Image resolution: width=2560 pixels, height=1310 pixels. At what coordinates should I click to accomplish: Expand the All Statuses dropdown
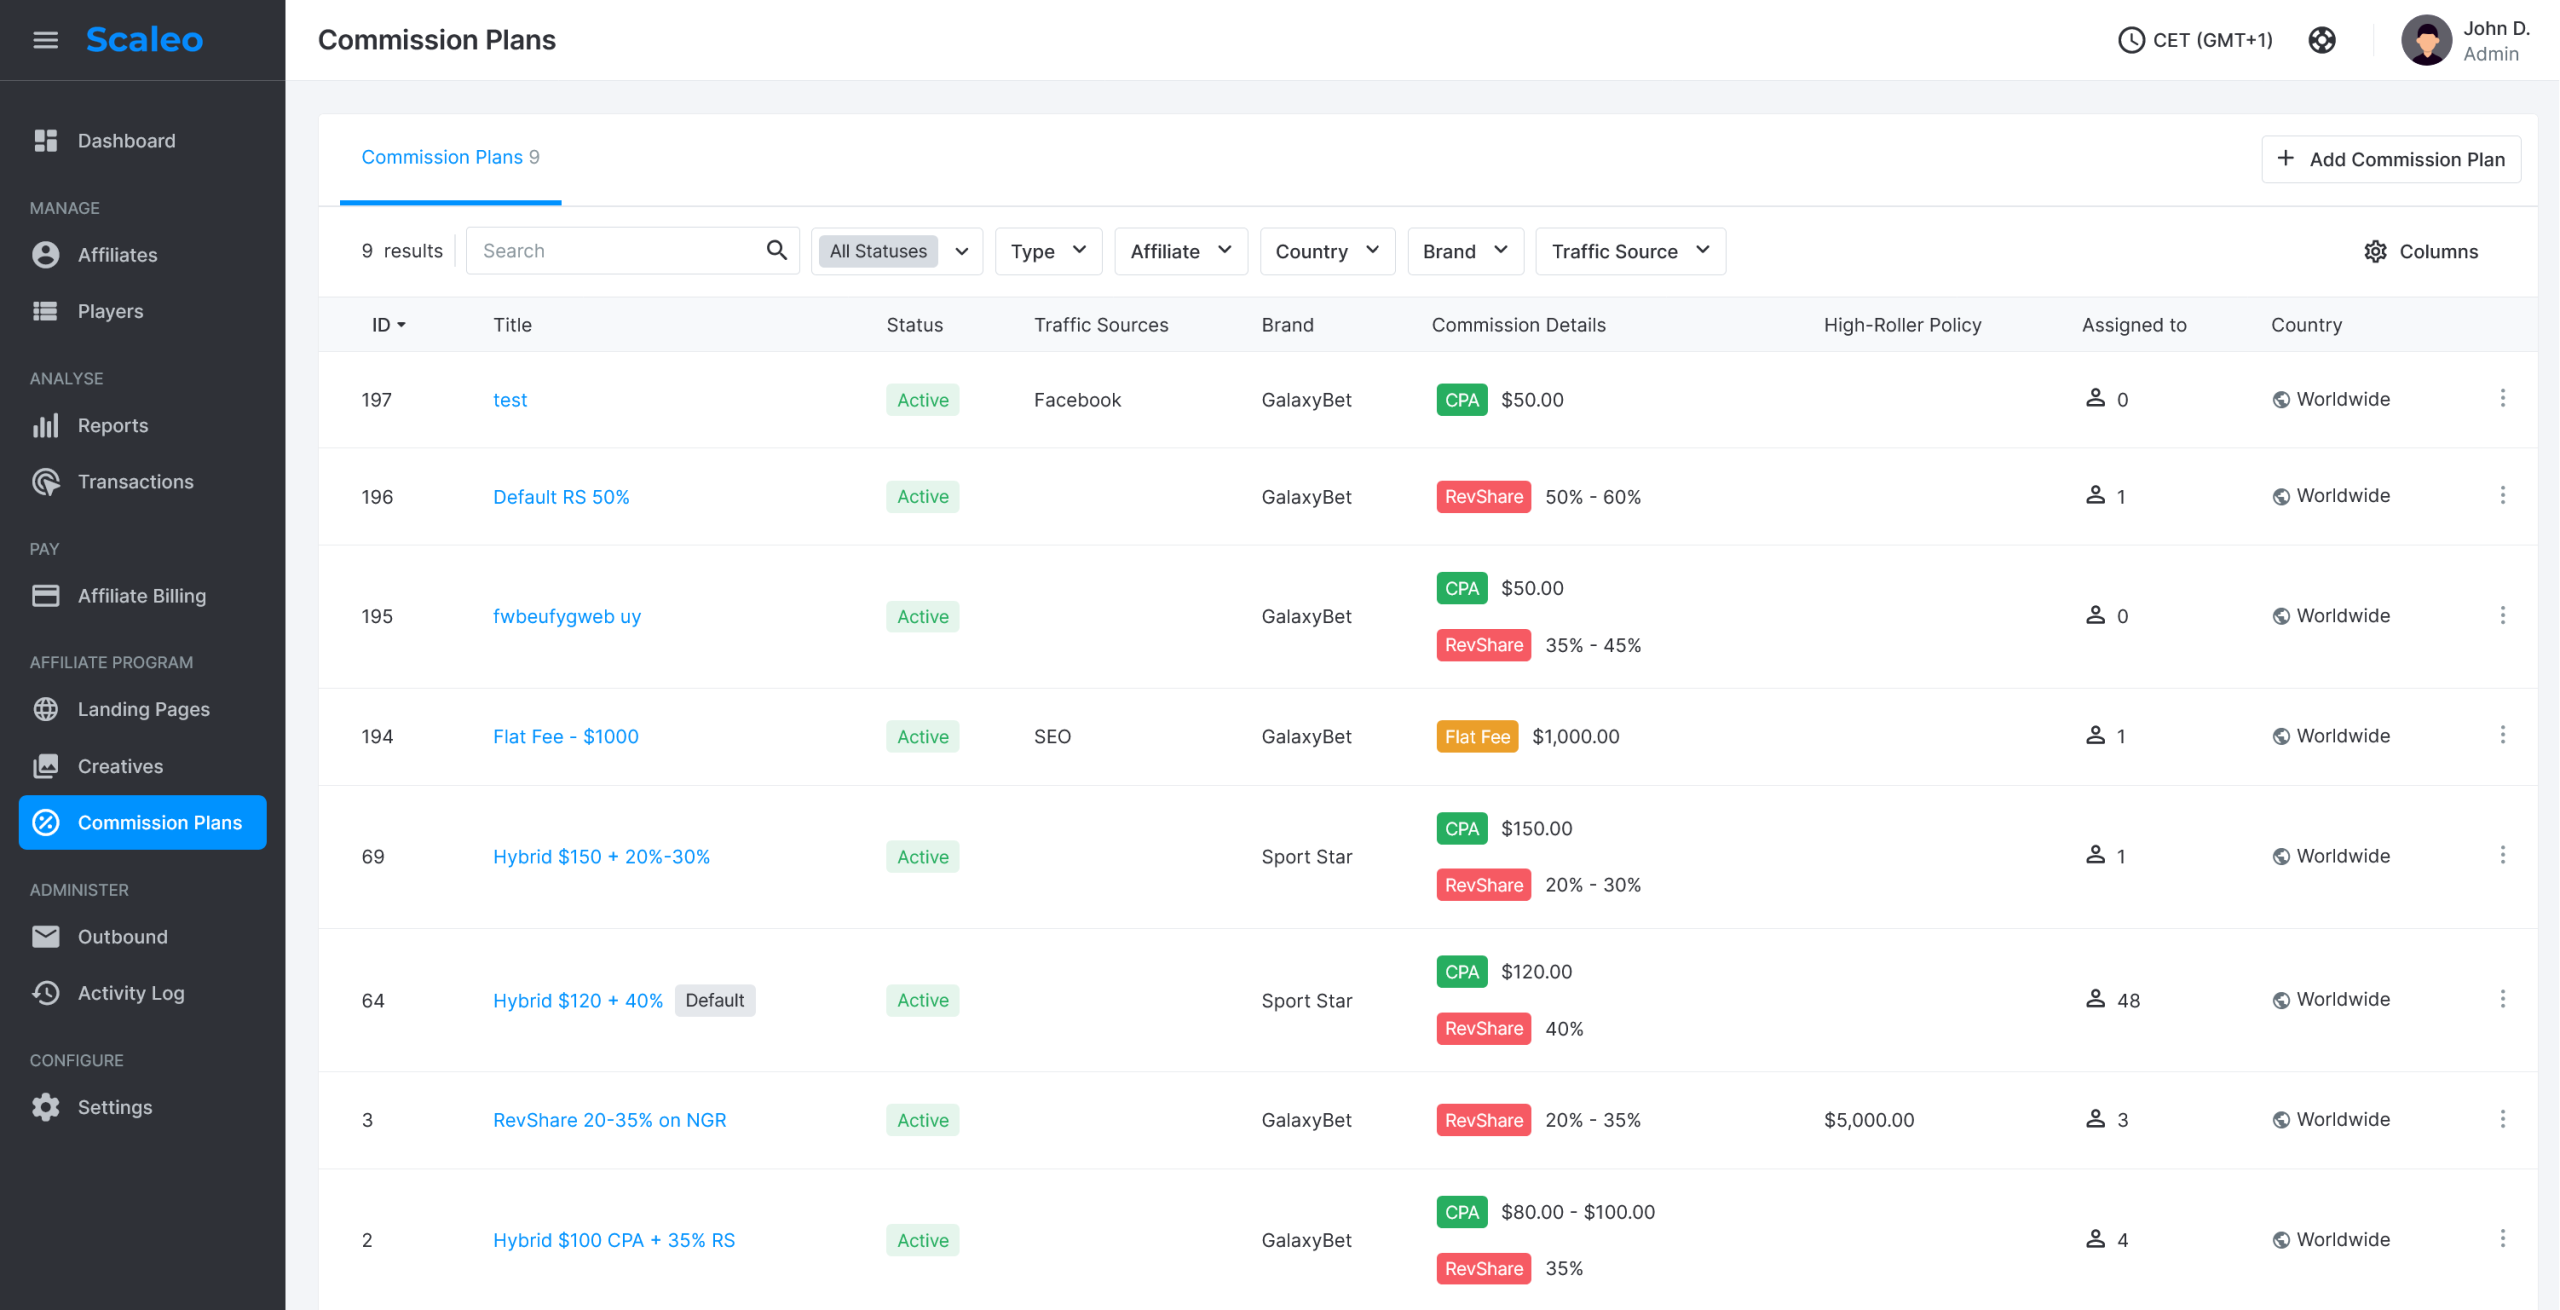[897, 251]
